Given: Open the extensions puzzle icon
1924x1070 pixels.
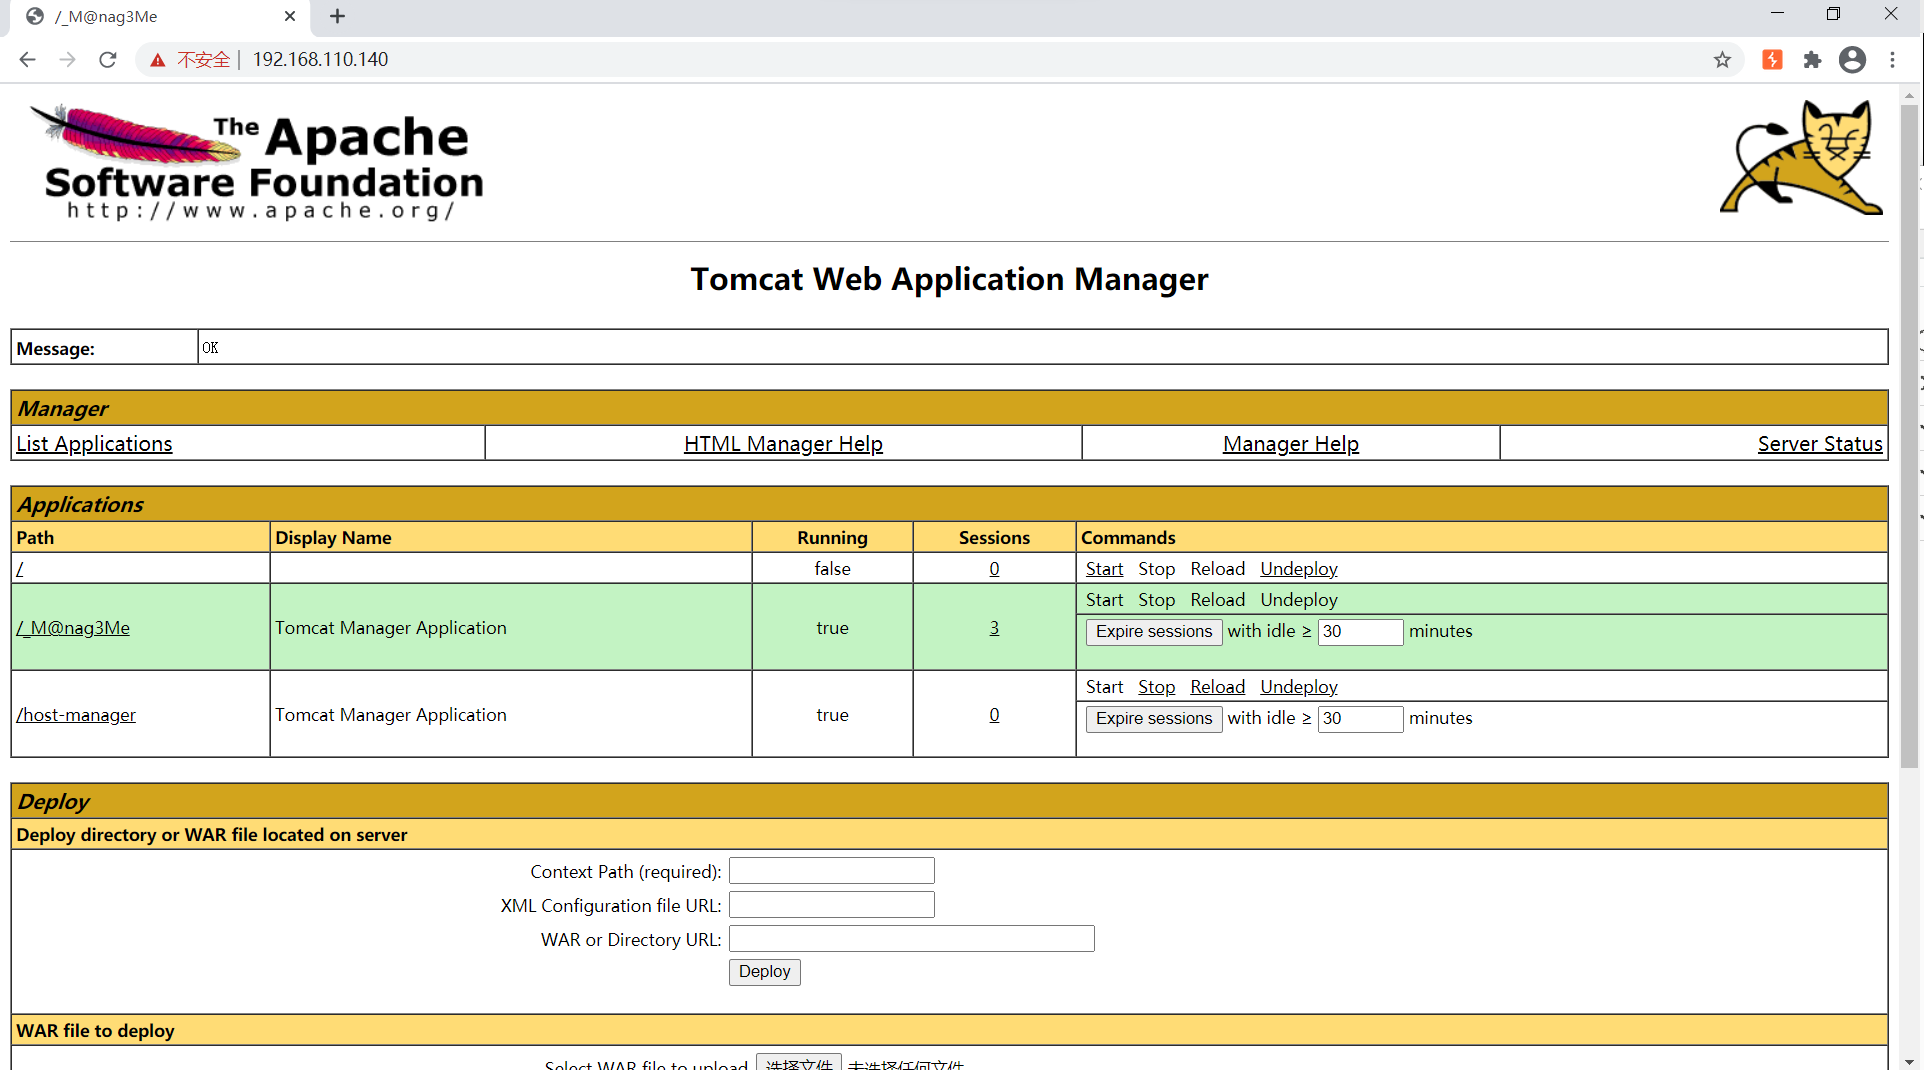Looking at the screenshot, I should point(1812,60).
